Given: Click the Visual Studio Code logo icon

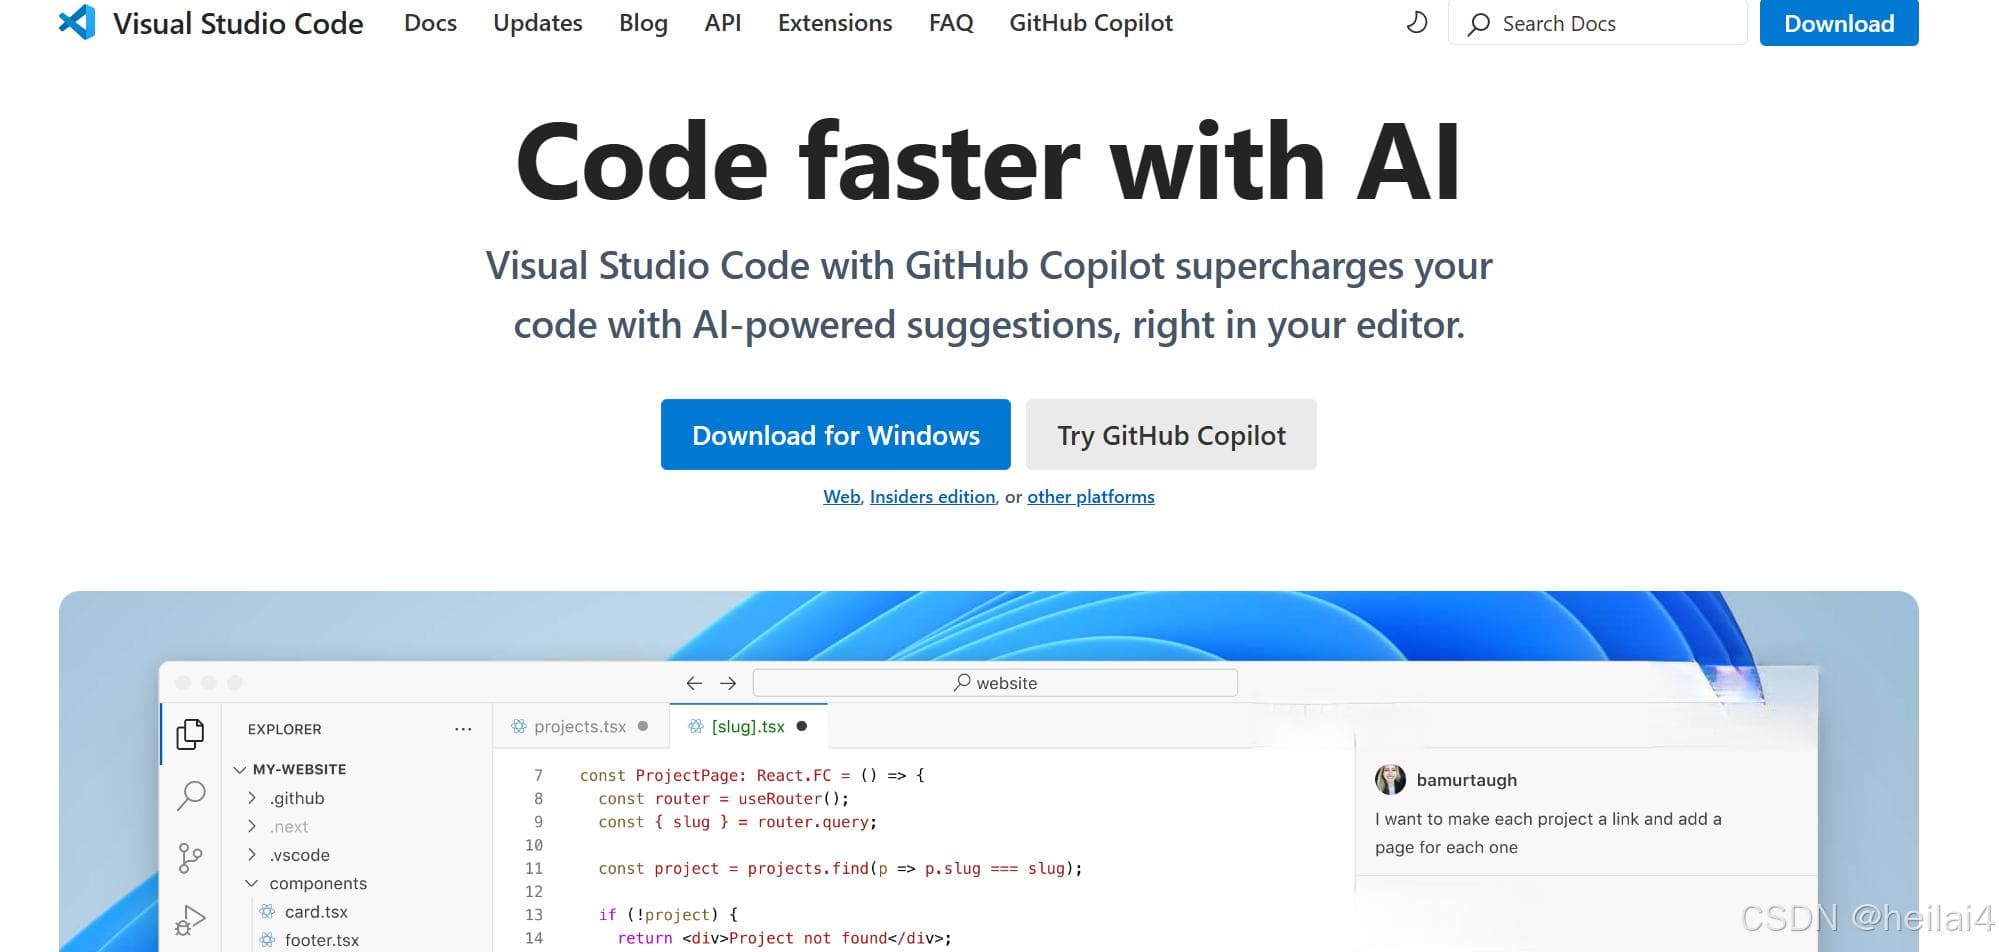Looking at the screenshot, I should click(x=77, y=22).
